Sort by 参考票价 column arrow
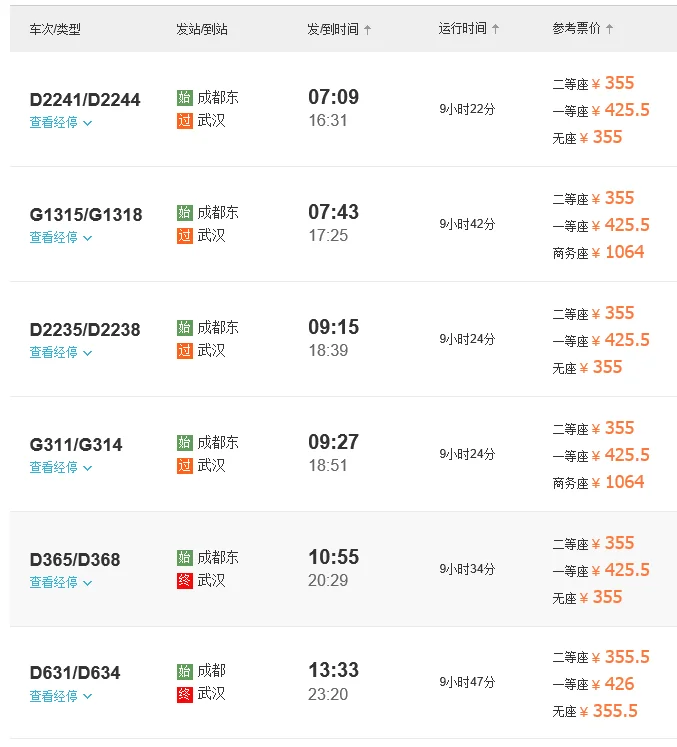Viewport: 677px width, 747px height. 610,29
